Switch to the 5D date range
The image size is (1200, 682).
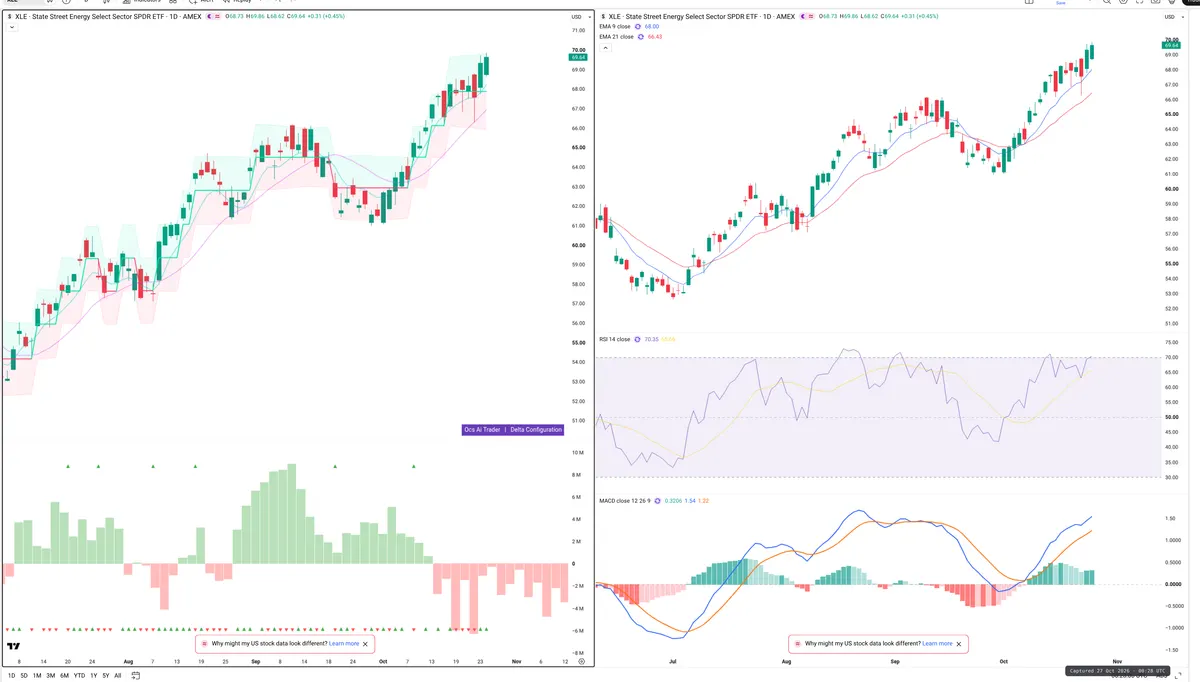point(25,675)
